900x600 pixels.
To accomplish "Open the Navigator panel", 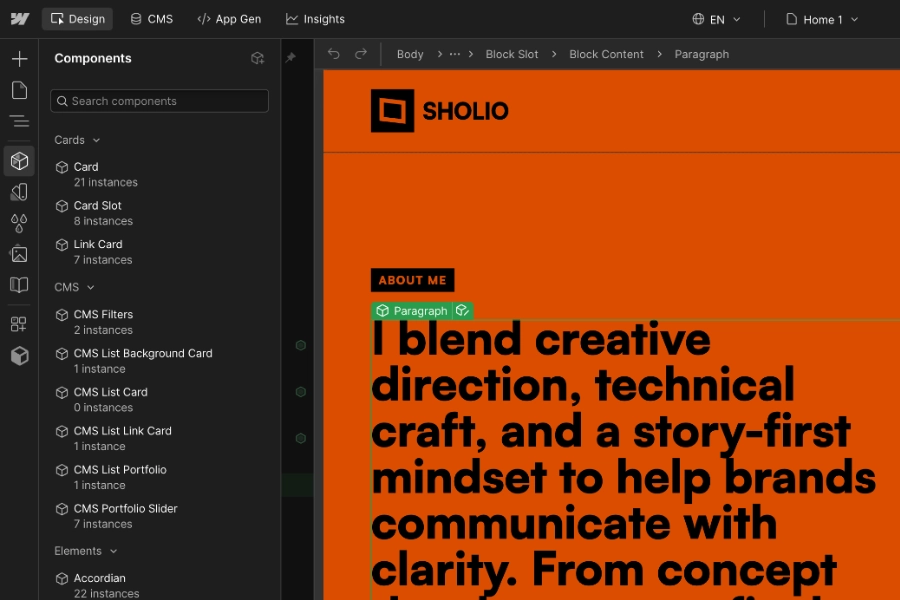I will click(18, 121).
